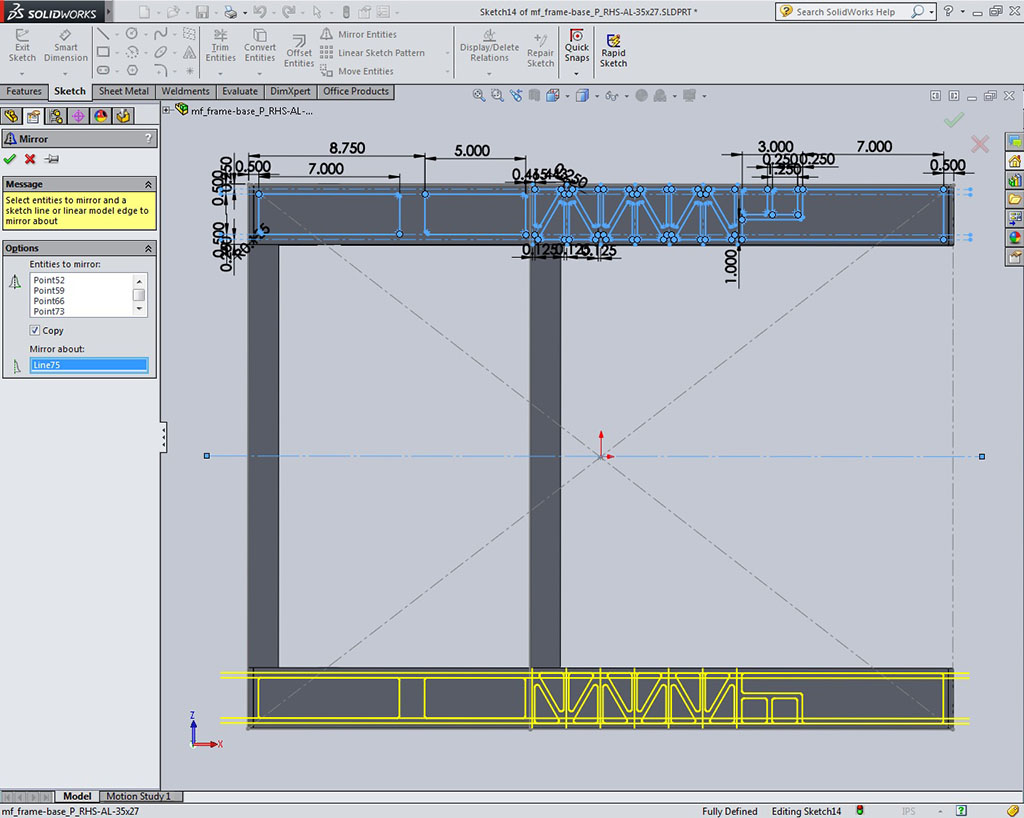Screen dimensions: 1024x818
Task: Open the Weldments tab
Action: tap(185, 91)
